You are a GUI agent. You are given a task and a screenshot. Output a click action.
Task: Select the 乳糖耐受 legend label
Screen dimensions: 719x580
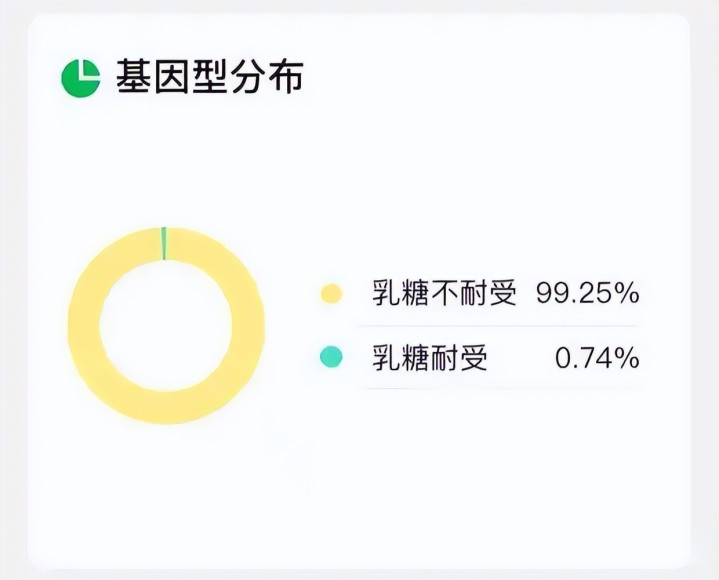[430, 357]
